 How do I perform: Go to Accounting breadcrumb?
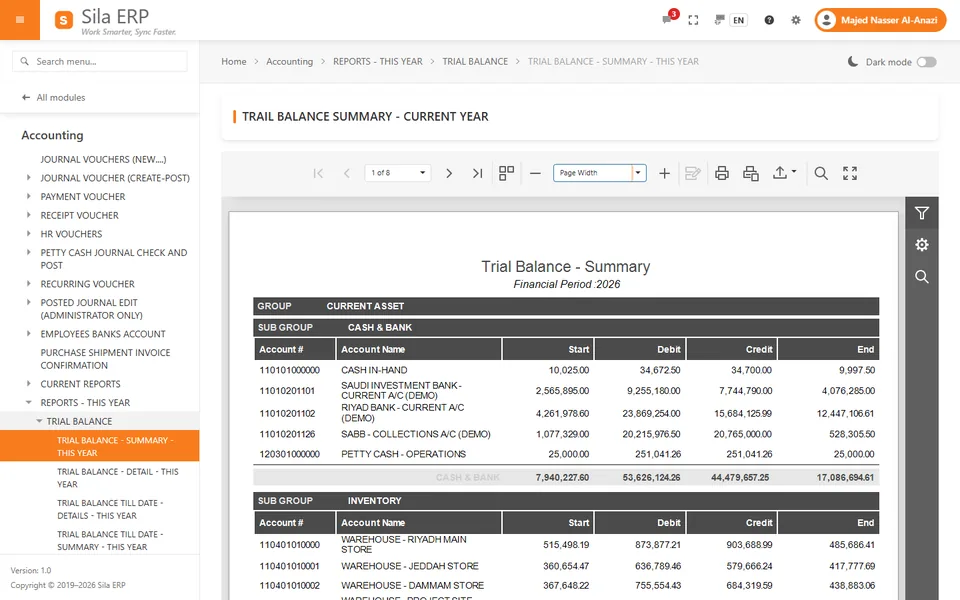point(289,61)
